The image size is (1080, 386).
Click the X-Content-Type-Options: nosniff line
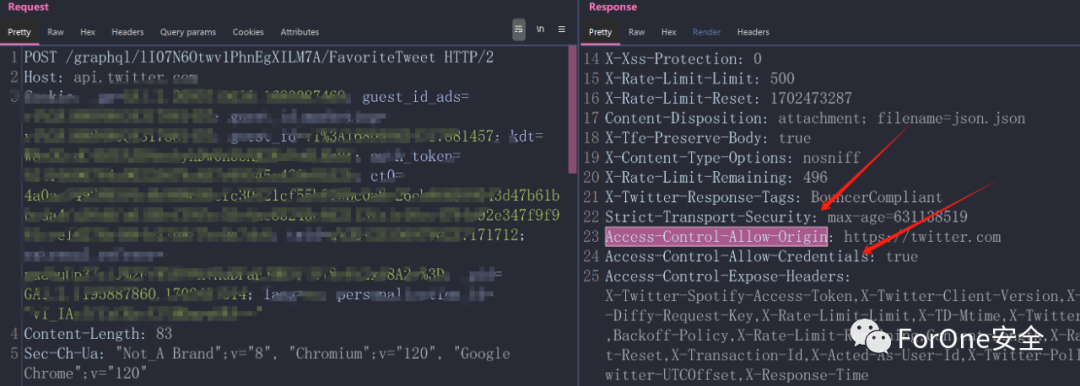click(733, 158)
